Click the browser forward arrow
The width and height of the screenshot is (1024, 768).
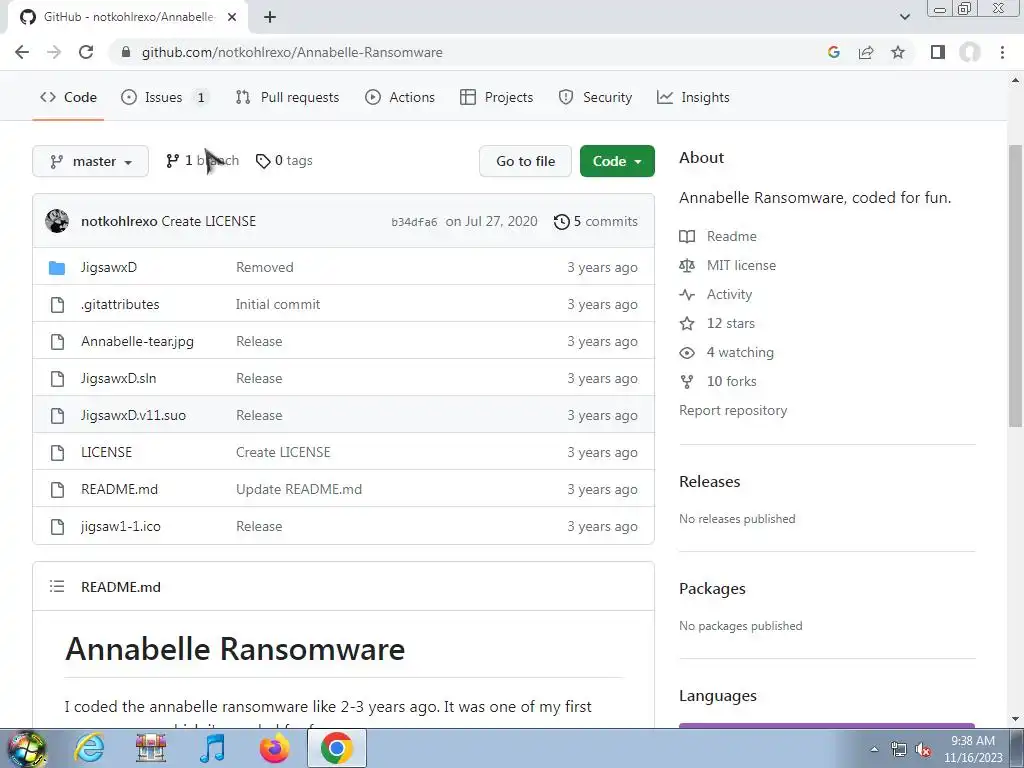coord(54,52)
